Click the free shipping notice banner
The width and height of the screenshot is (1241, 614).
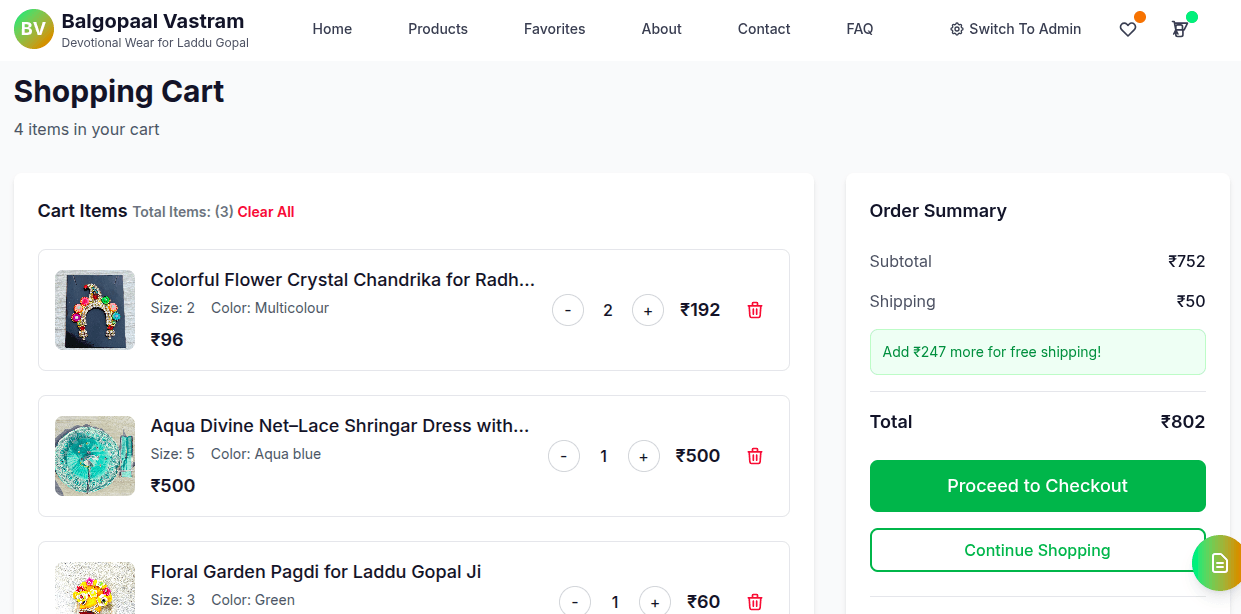[1038, 352]
